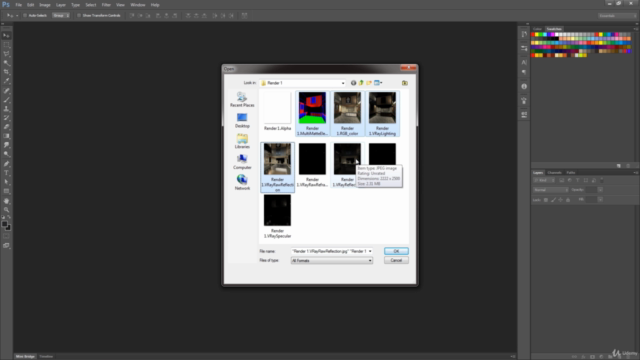The height and width of the screenshot is (360, 640).
Task: Select the Brush tool
Action: [x=6, y=100]
